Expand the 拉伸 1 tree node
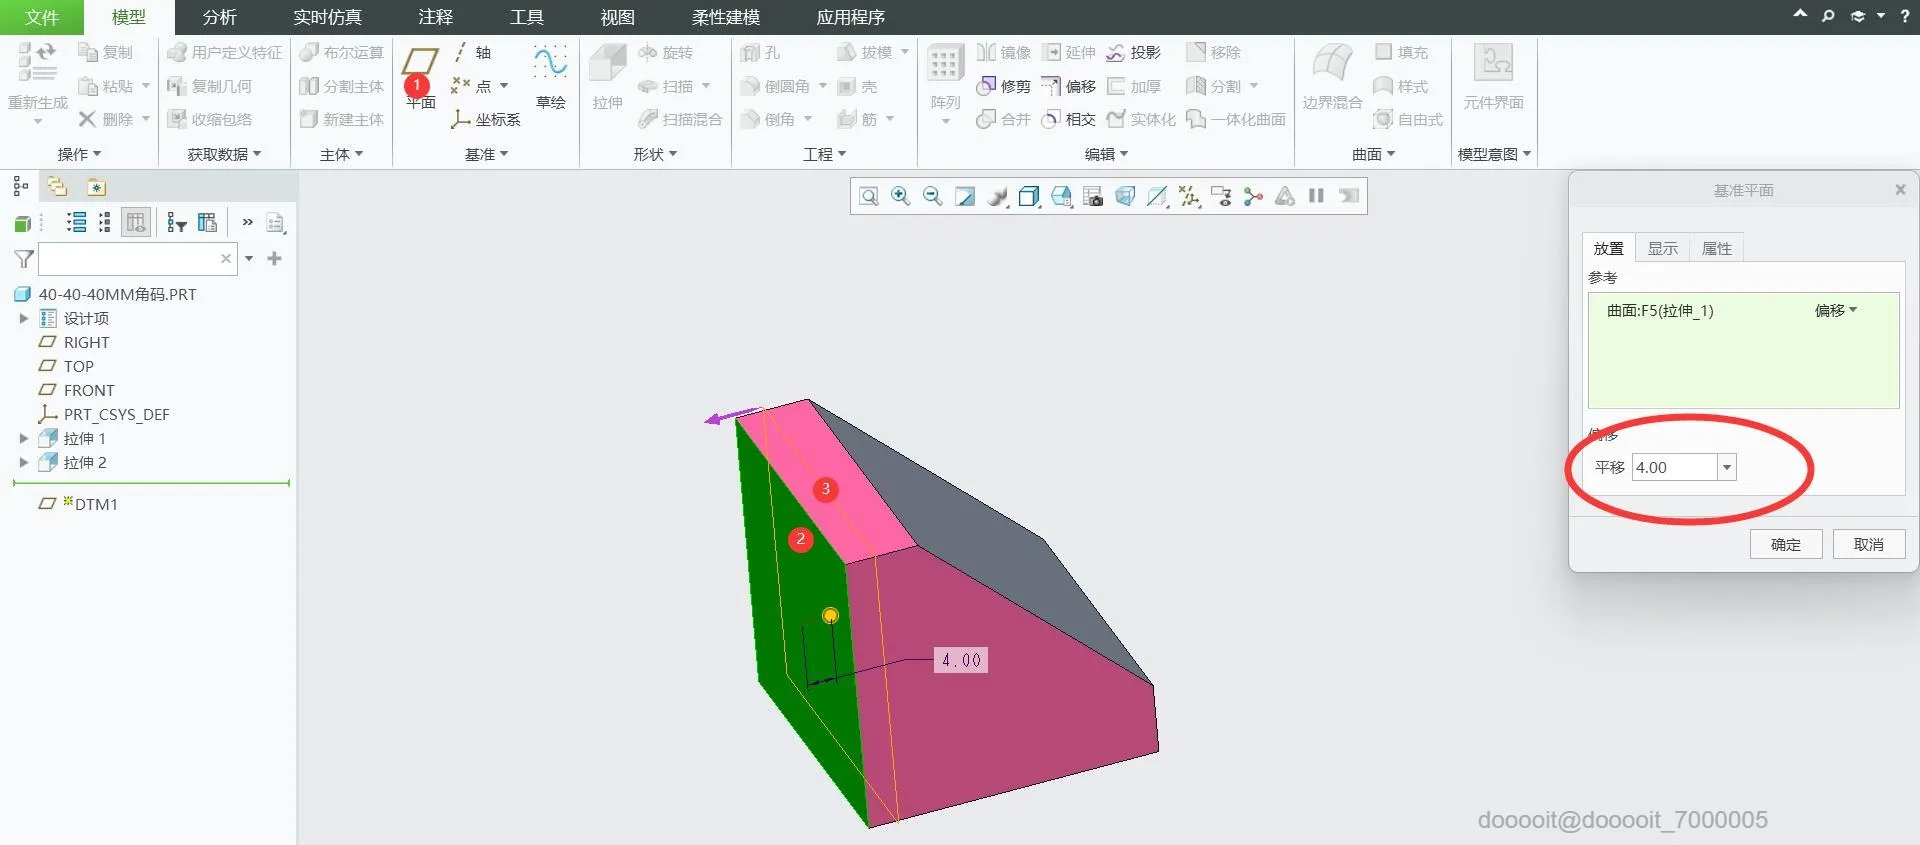The image size is (1920, 845). pyautogui.click(x=24, y=438)
